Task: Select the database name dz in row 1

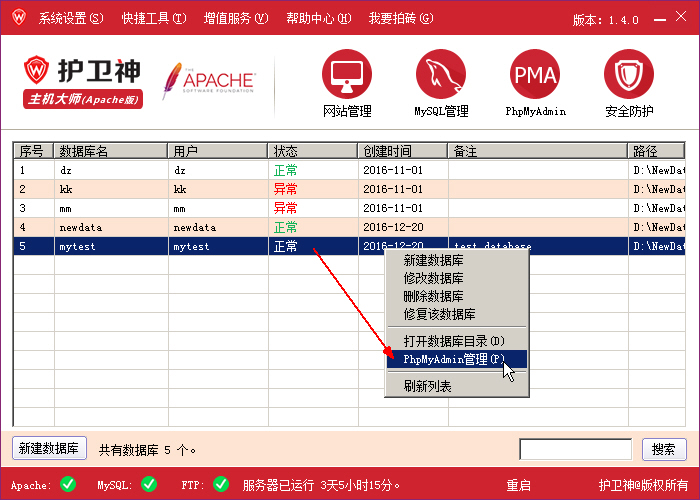Action: (66, 171)
